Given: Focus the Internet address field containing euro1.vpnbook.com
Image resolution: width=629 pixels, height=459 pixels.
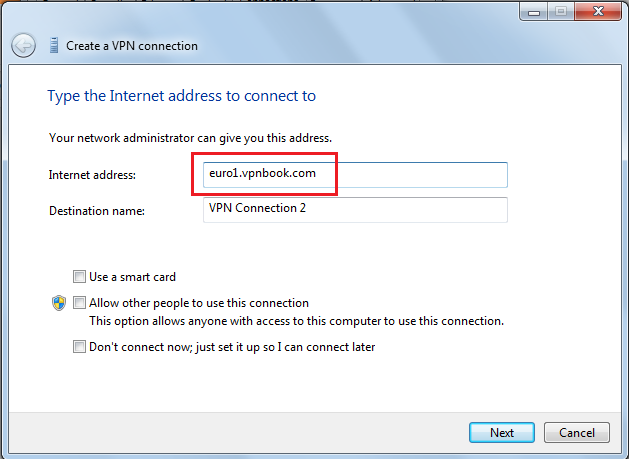Looking at the screenshot, I should click(x=355, y=175).
